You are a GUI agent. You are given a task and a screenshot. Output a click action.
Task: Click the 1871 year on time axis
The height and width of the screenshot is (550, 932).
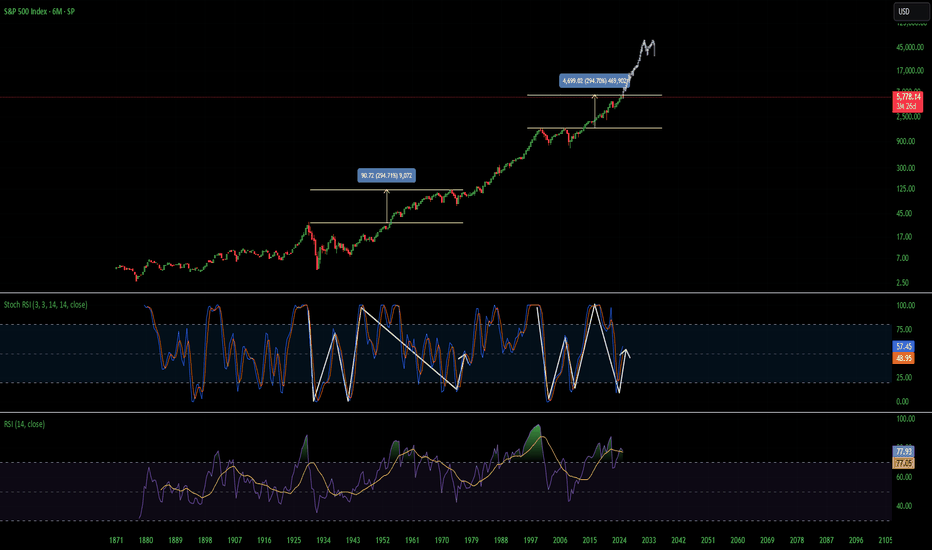click(116, 540)
